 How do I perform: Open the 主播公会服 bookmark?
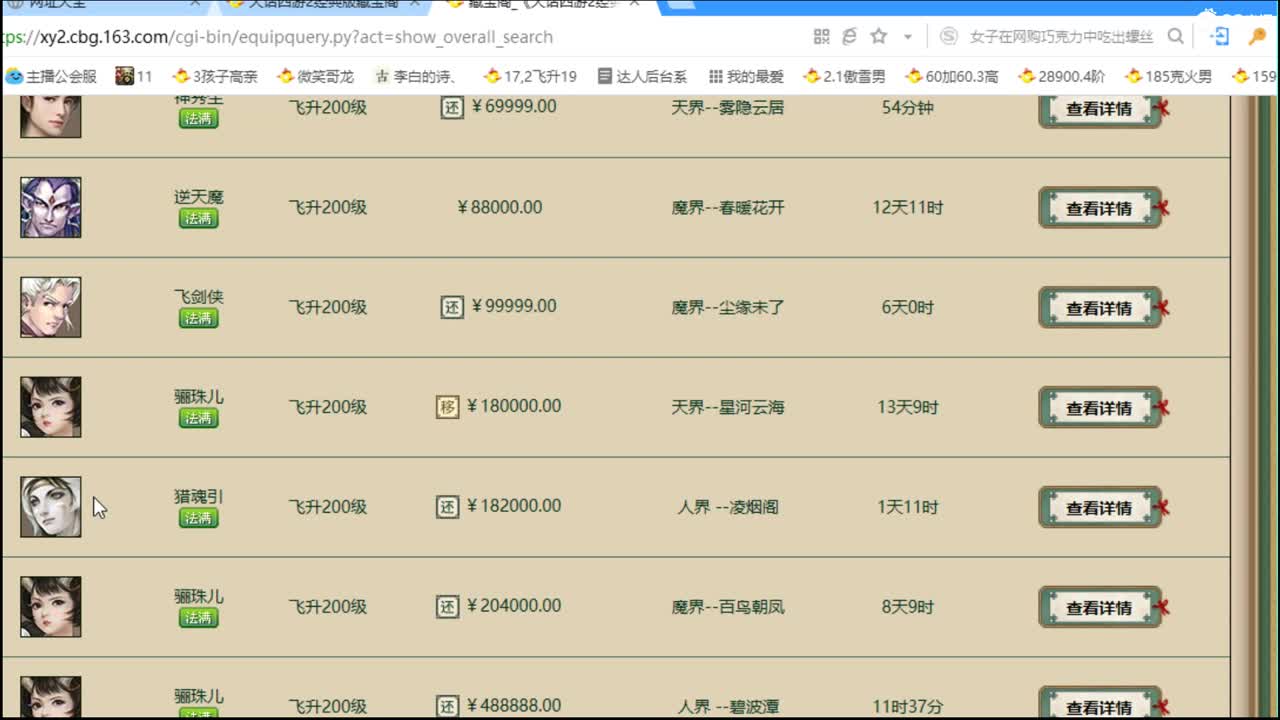pos(51,76)
